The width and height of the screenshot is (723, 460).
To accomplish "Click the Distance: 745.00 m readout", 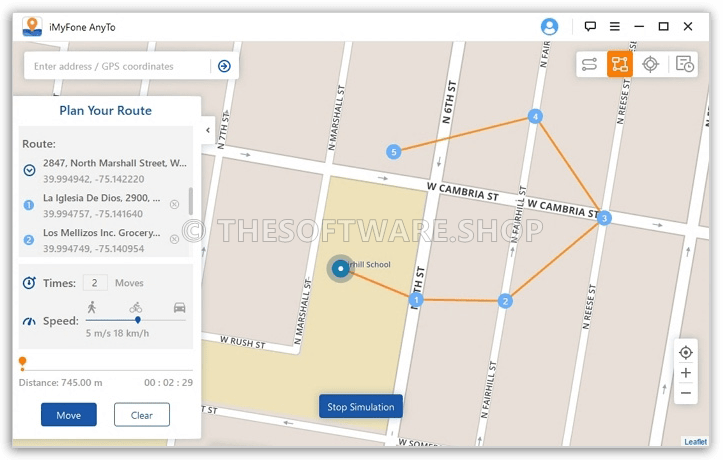I will click(60, 383).
